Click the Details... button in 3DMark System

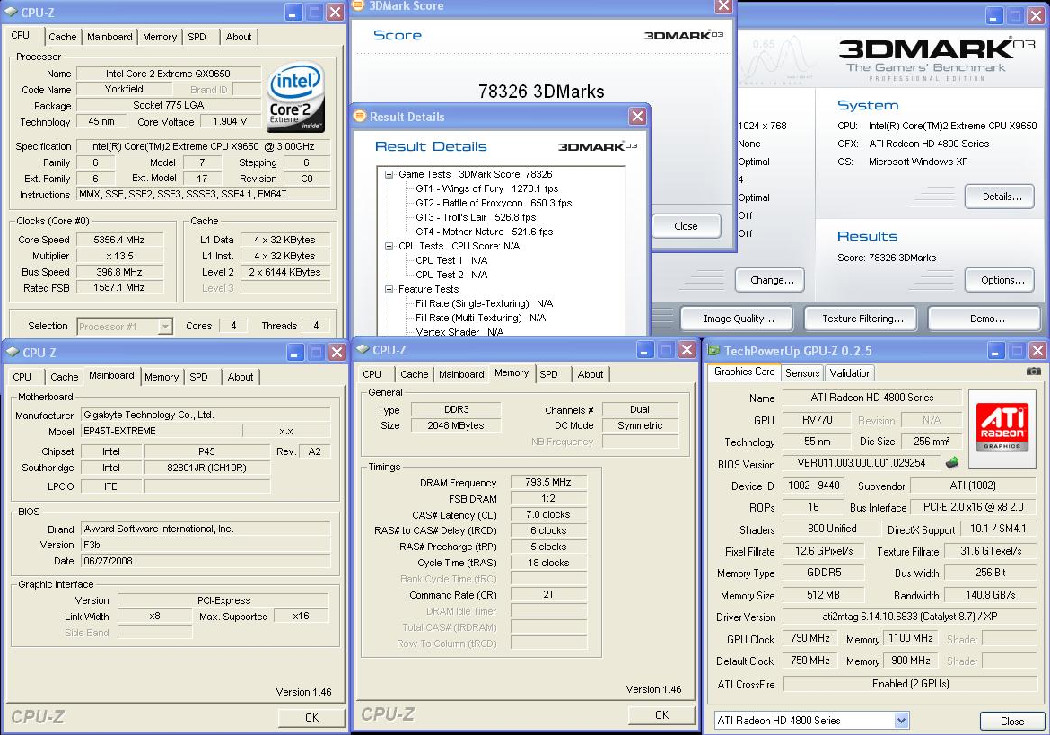click(1000, 197)
